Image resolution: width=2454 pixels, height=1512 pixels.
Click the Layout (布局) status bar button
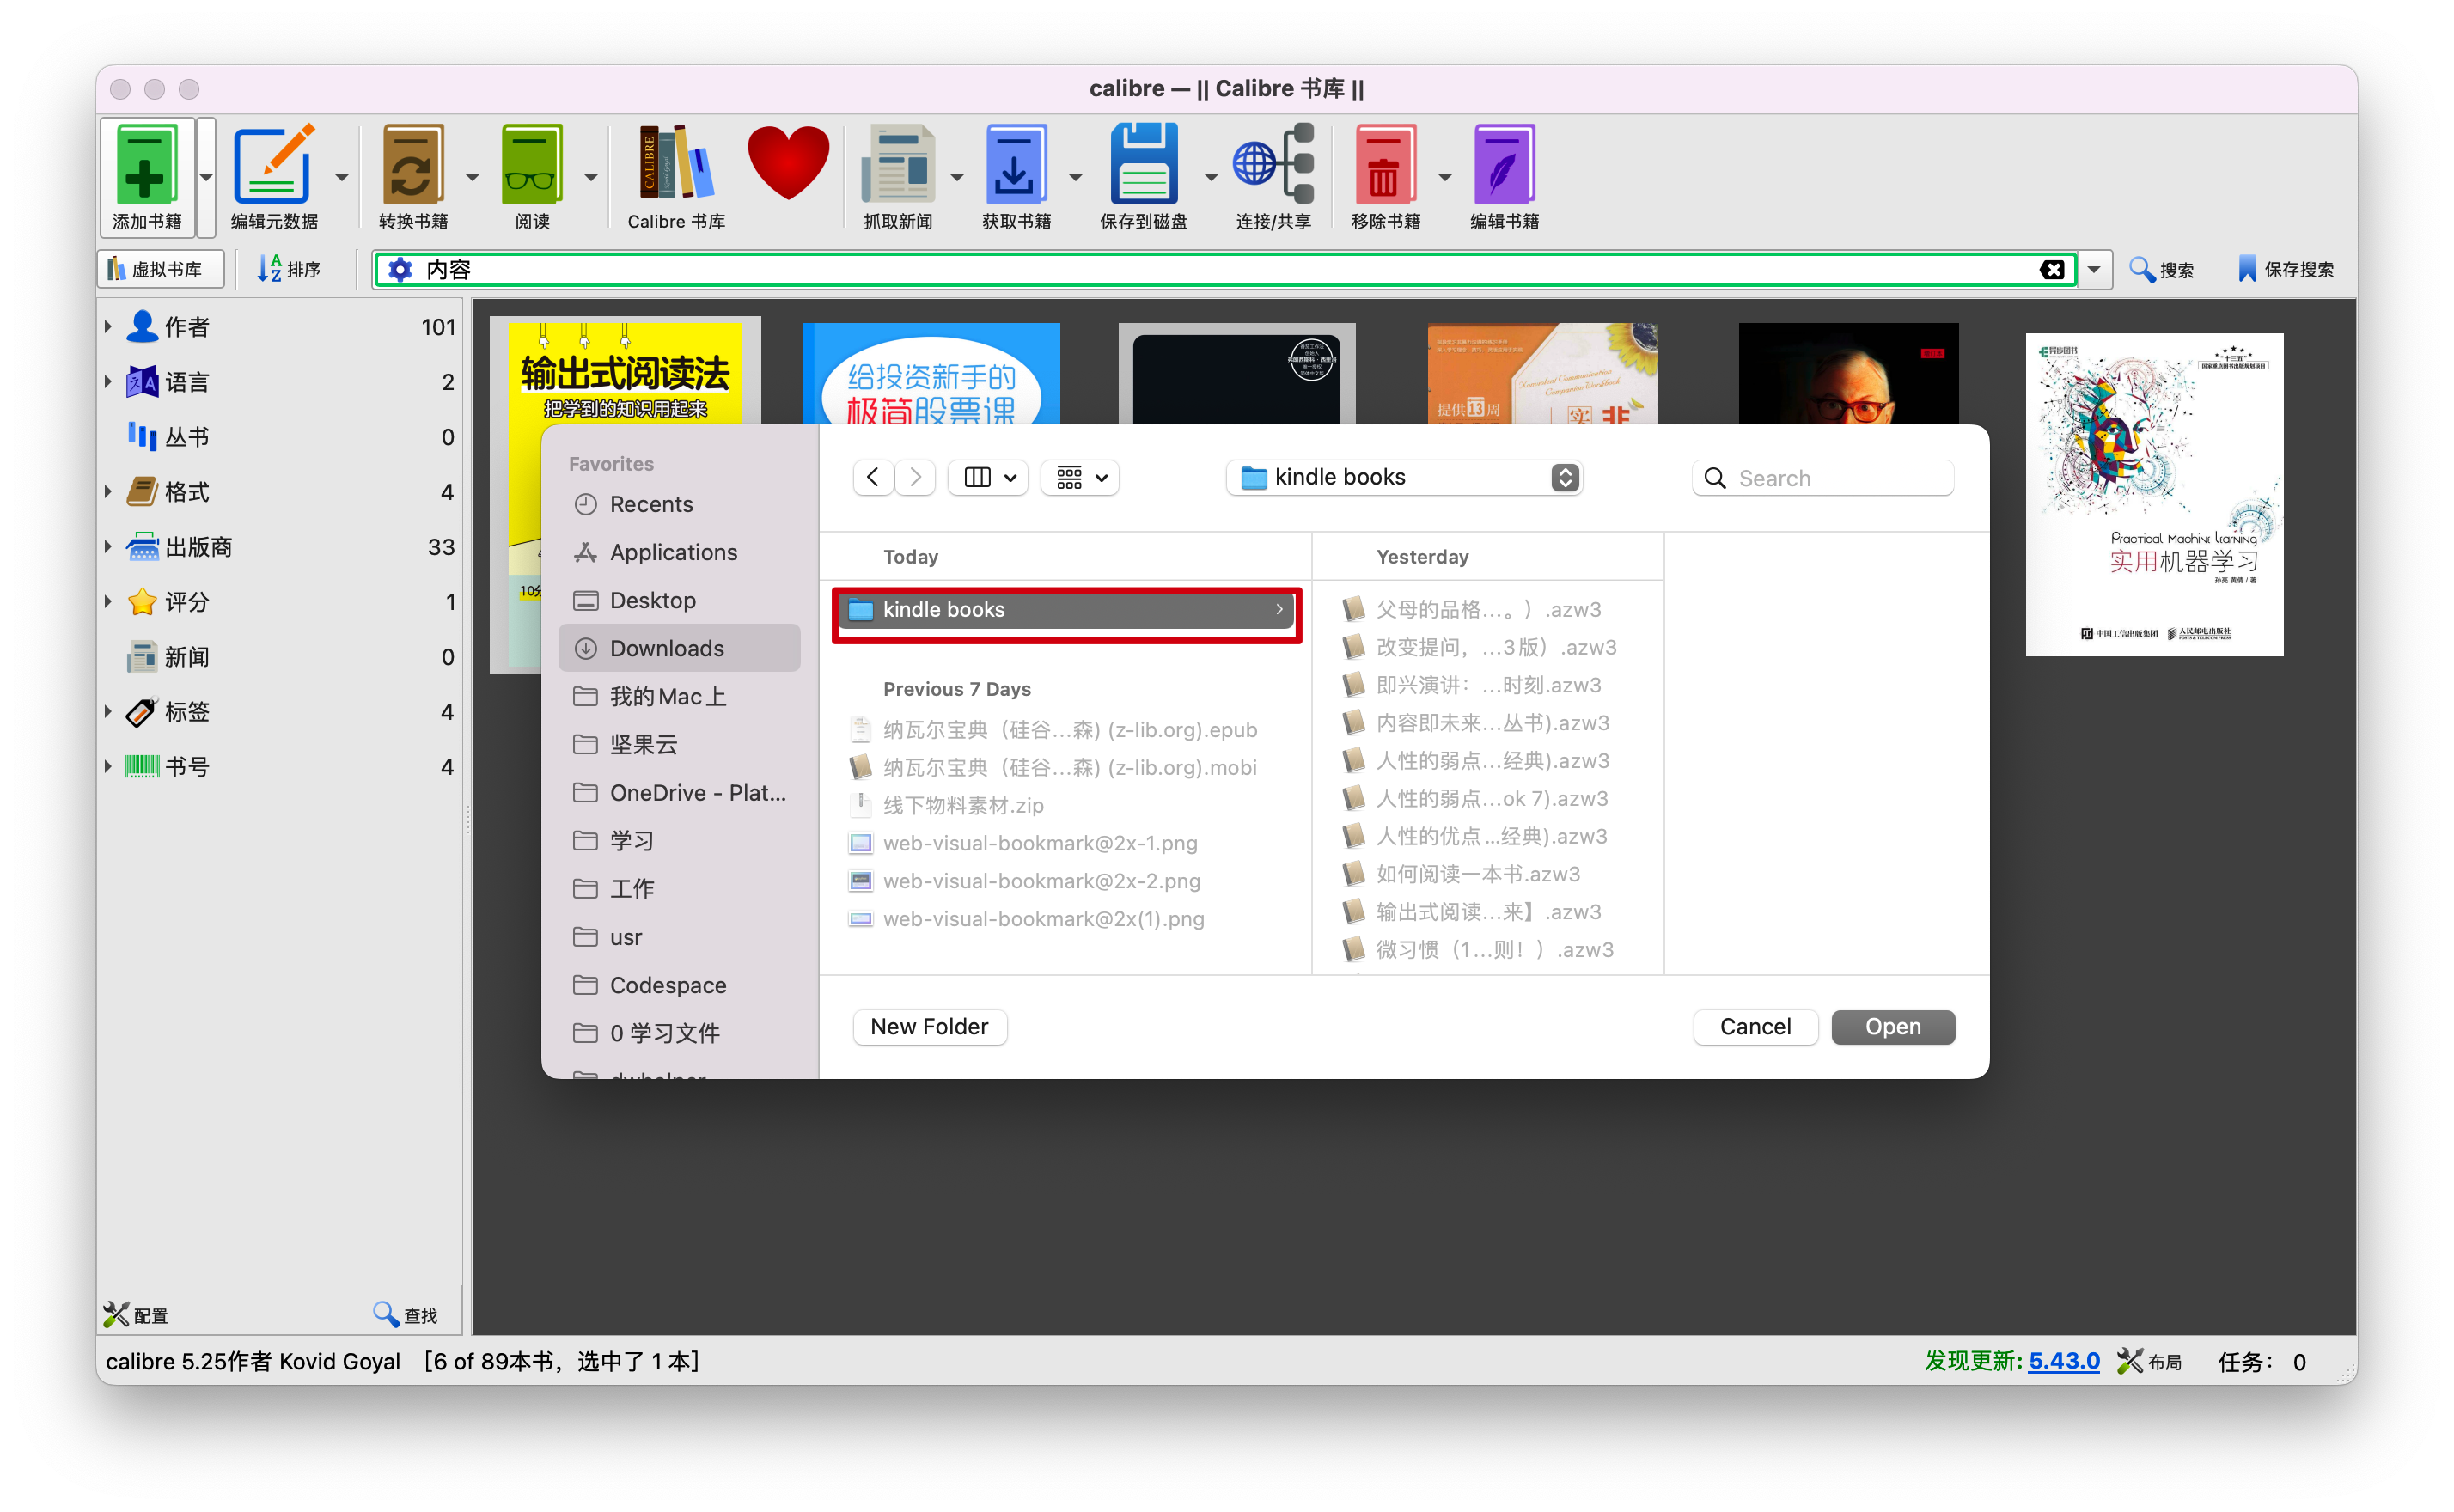2149,1361
